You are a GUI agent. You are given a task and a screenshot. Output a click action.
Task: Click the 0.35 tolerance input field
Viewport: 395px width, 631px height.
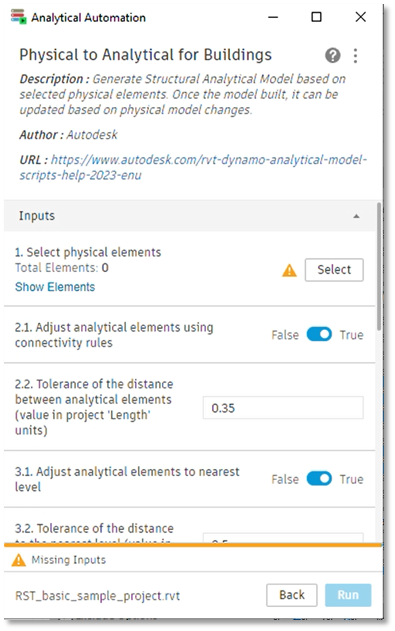283,408
